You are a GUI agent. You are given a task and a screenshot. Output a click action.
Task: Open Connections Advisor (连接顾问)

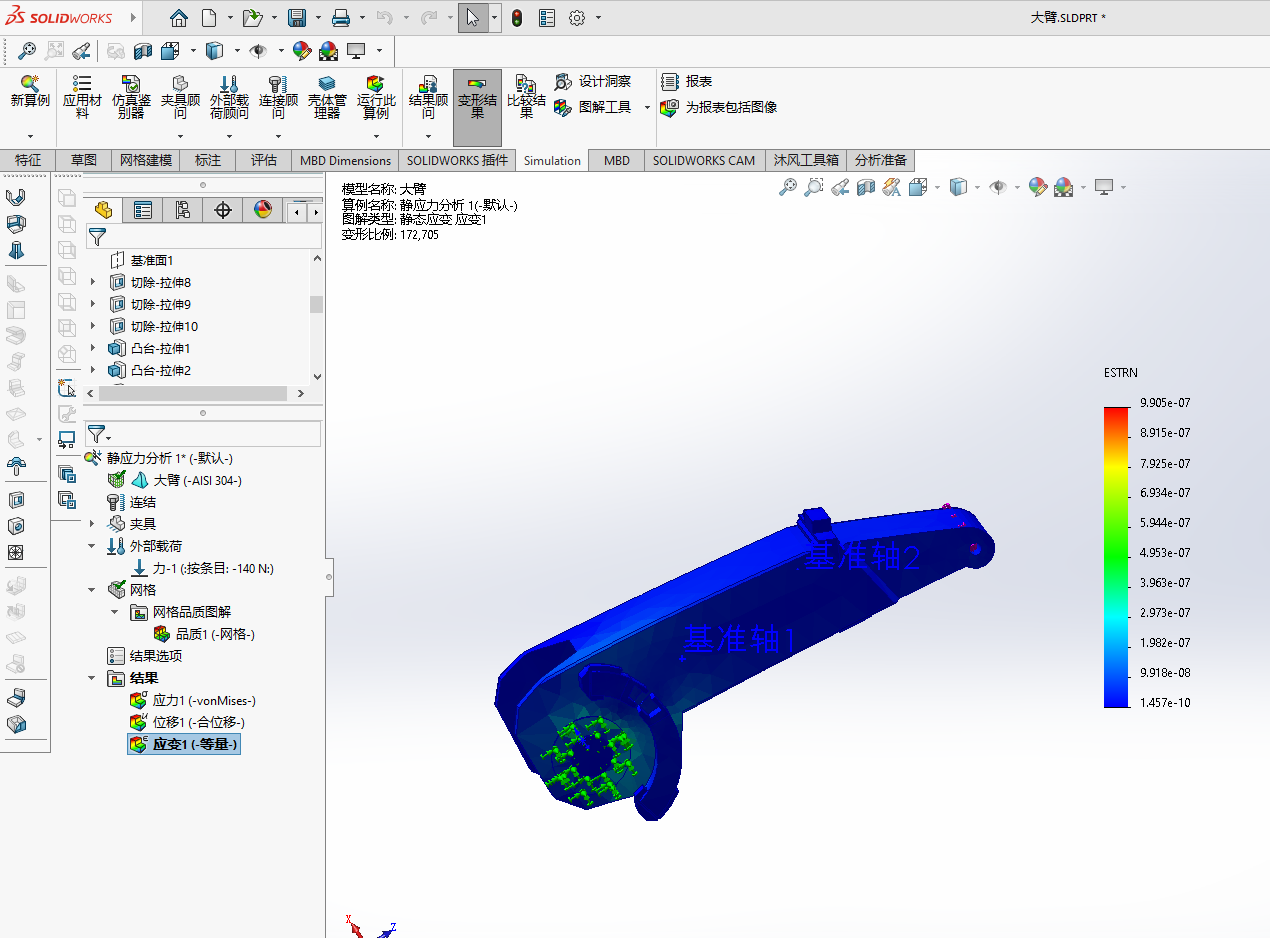point(278,96)
